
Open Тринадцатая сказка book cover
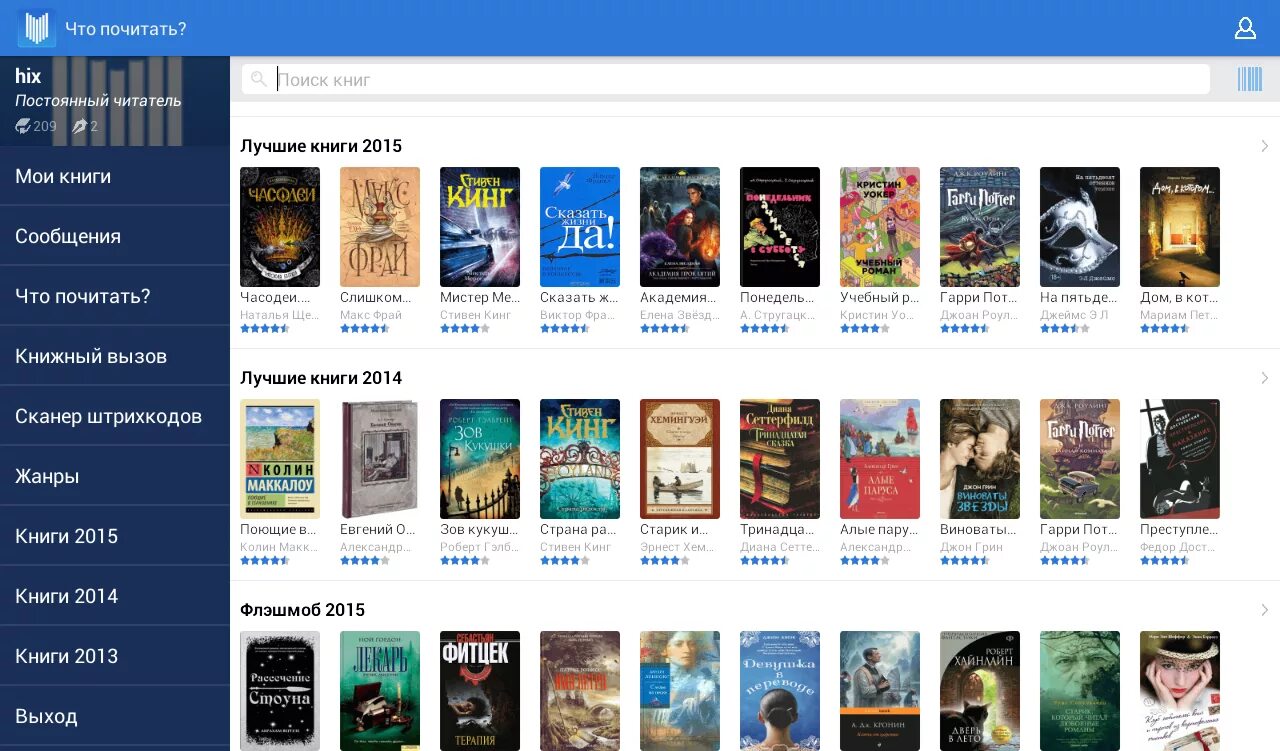point(780,459)
